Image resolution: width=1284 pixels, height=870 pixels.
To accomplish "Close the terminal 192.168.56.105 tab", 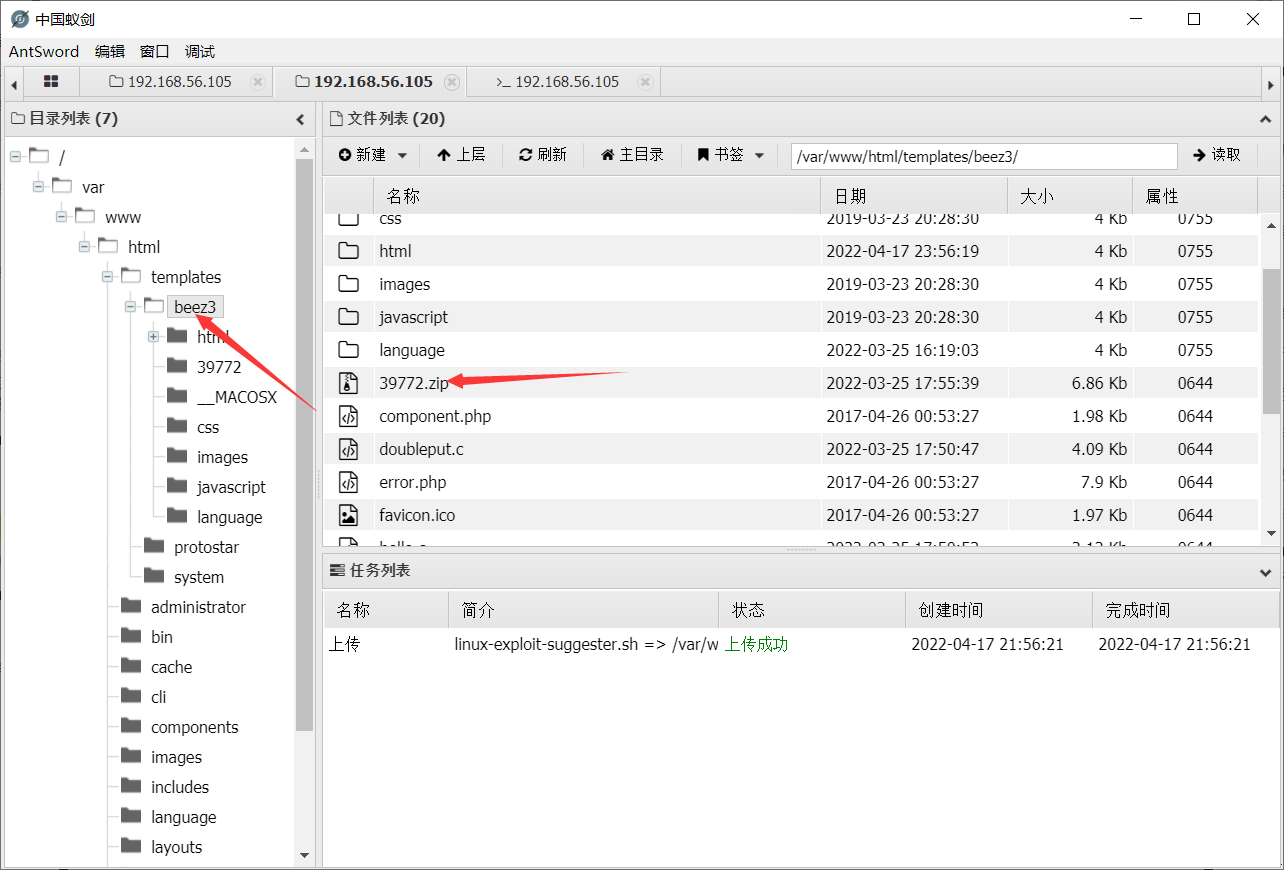I will pos(645,82).
